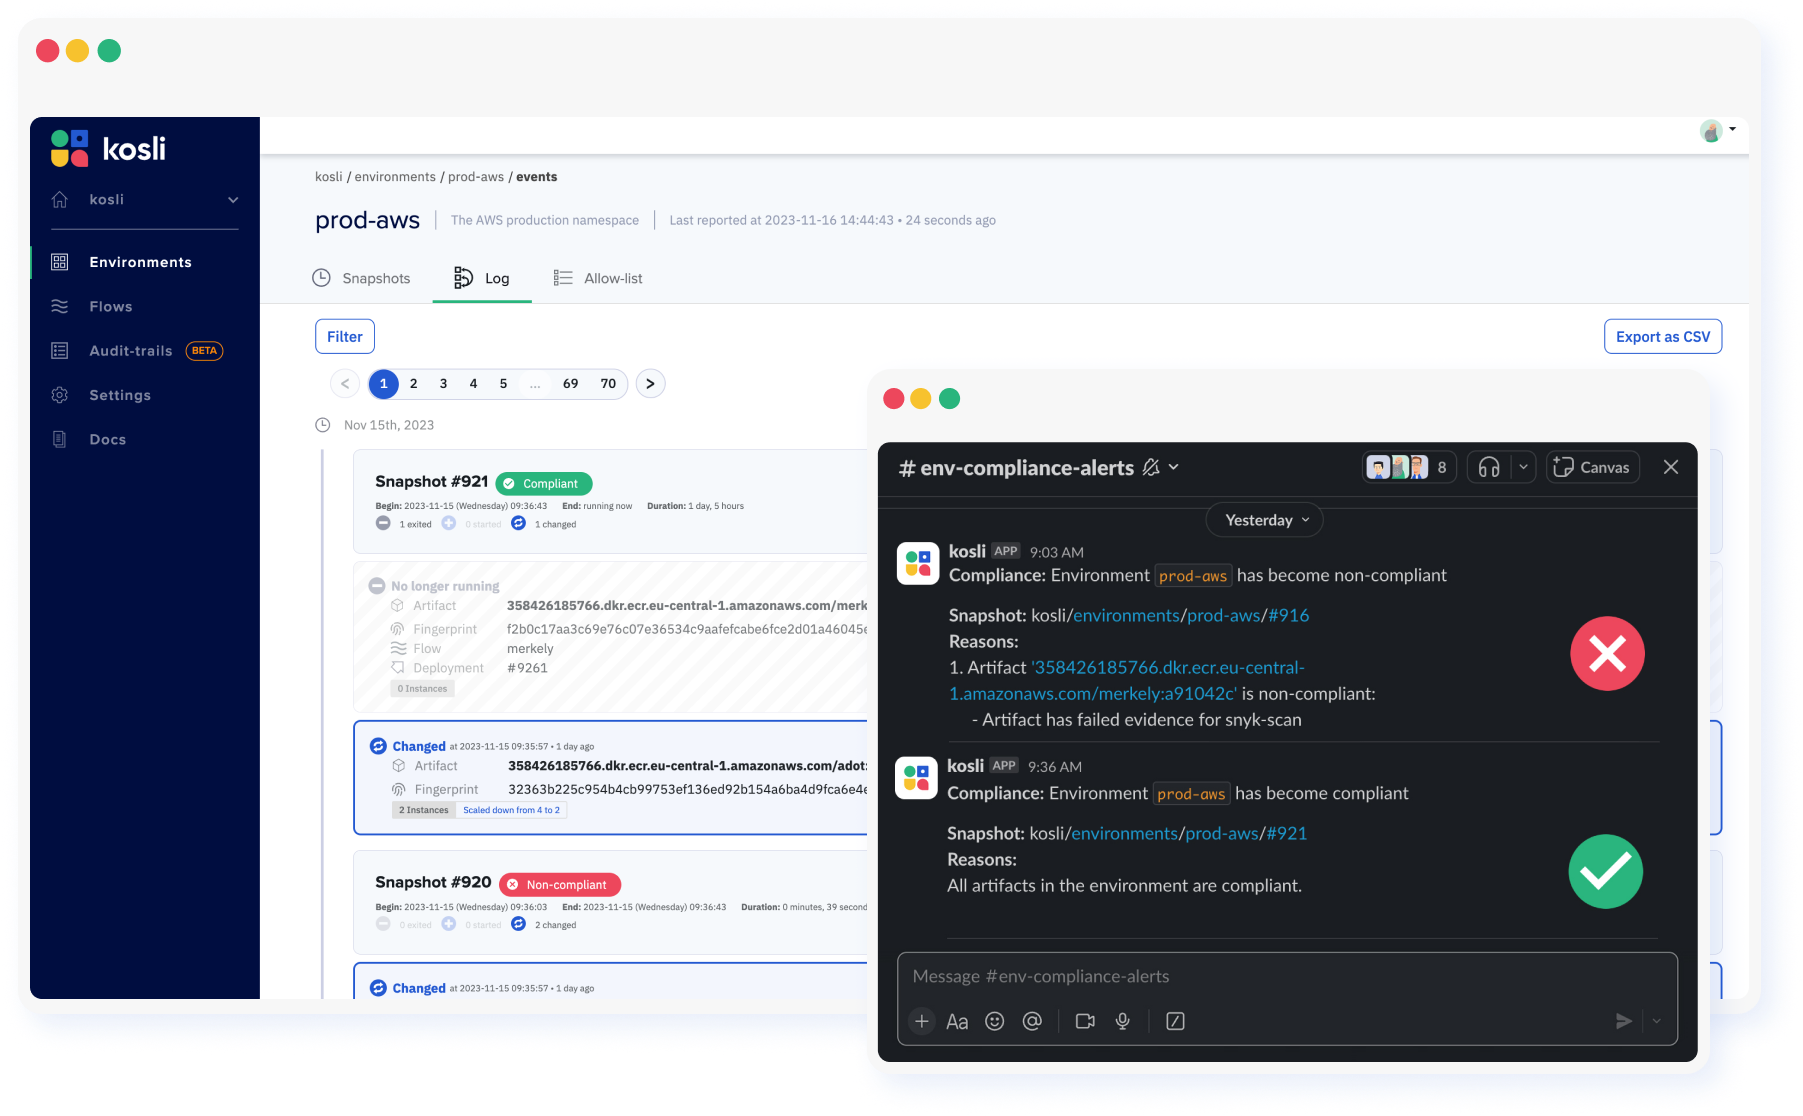Click the Environments grid icon
Screen dimensions: 1803x1116
click(60, 262)
